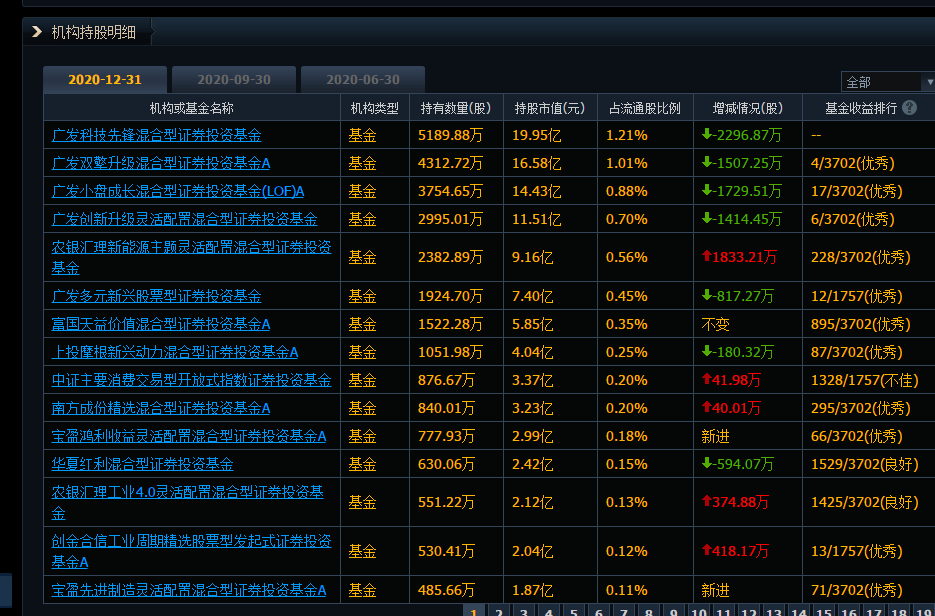
Task: Click the 增减情况(股) column header
Action: coord(748,108)
